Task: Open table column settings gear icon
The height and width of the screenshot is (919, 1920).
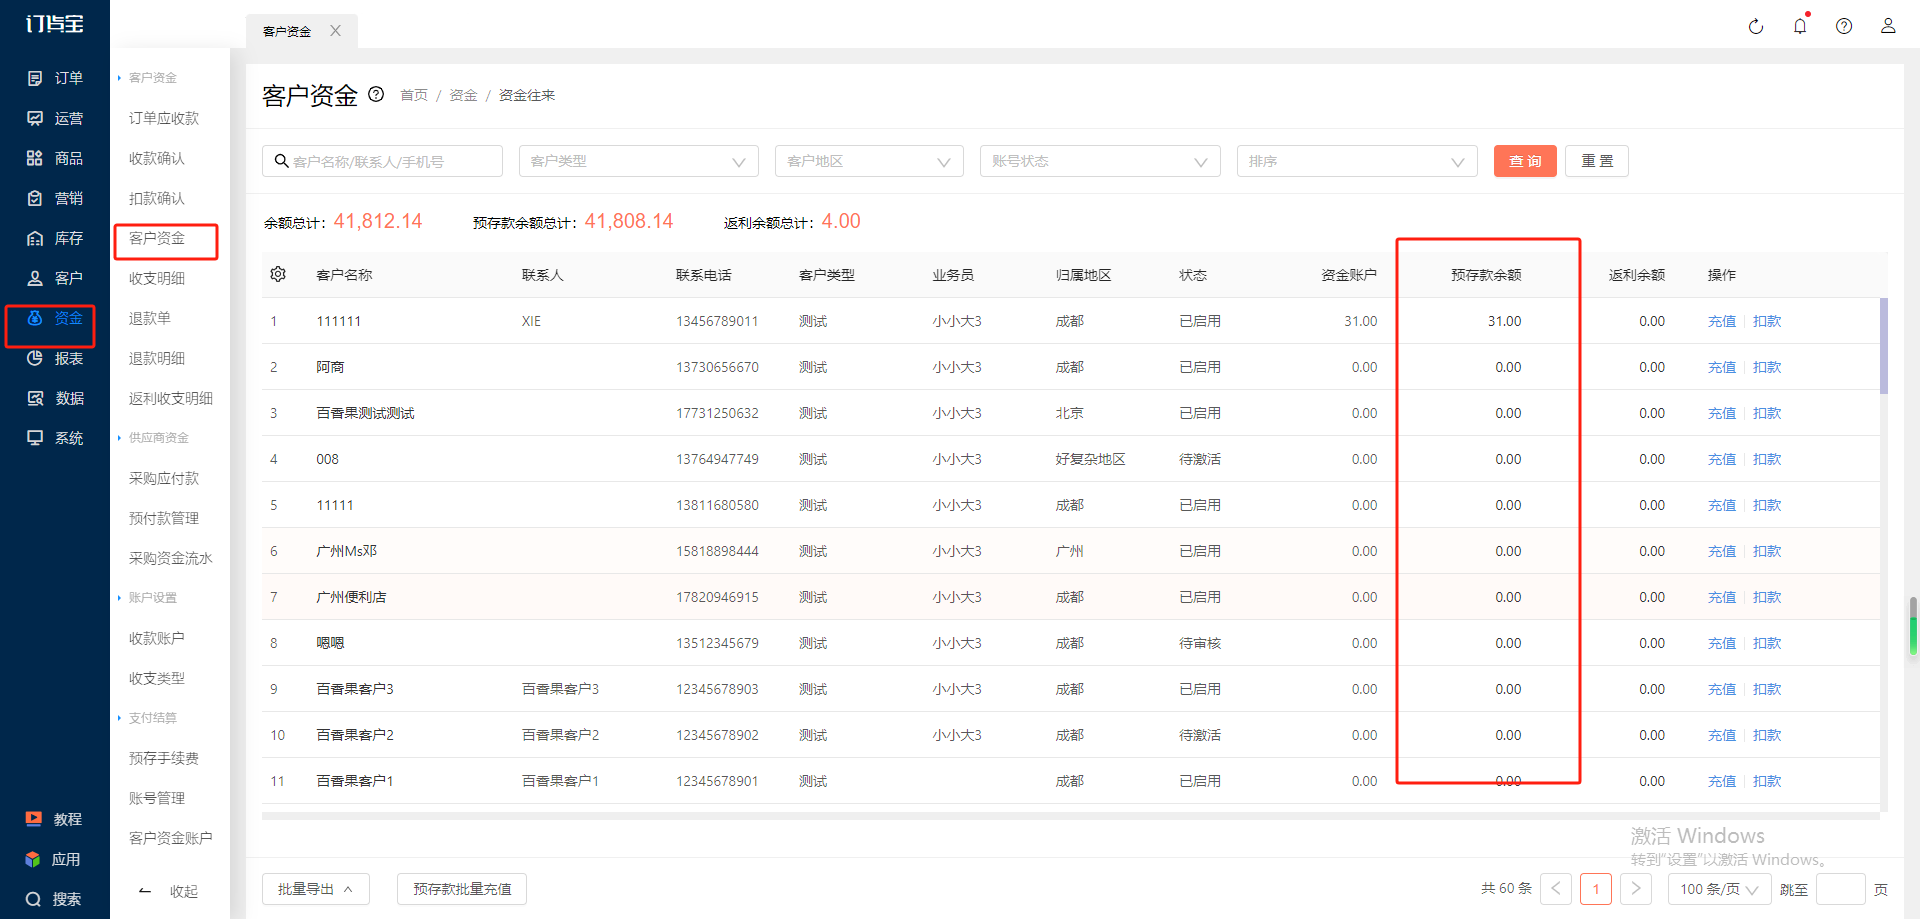Action: click(x=278, y=274)
